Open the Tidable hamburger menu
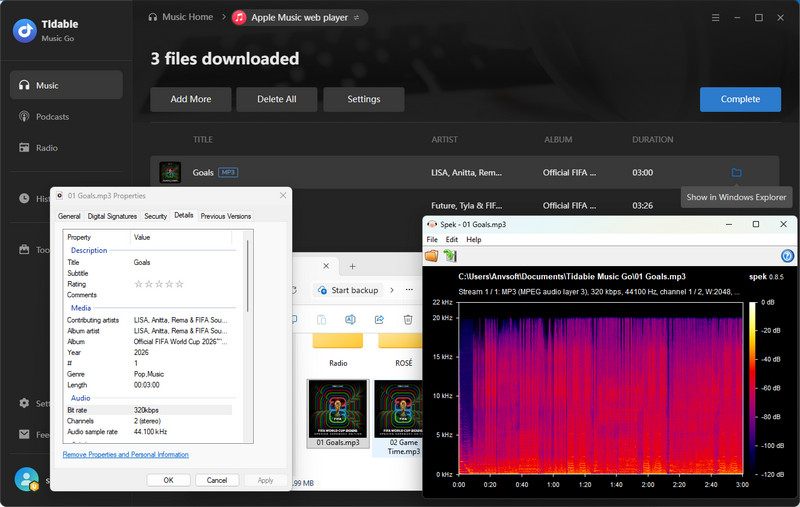800x507 pixels. tap(716, 17)
